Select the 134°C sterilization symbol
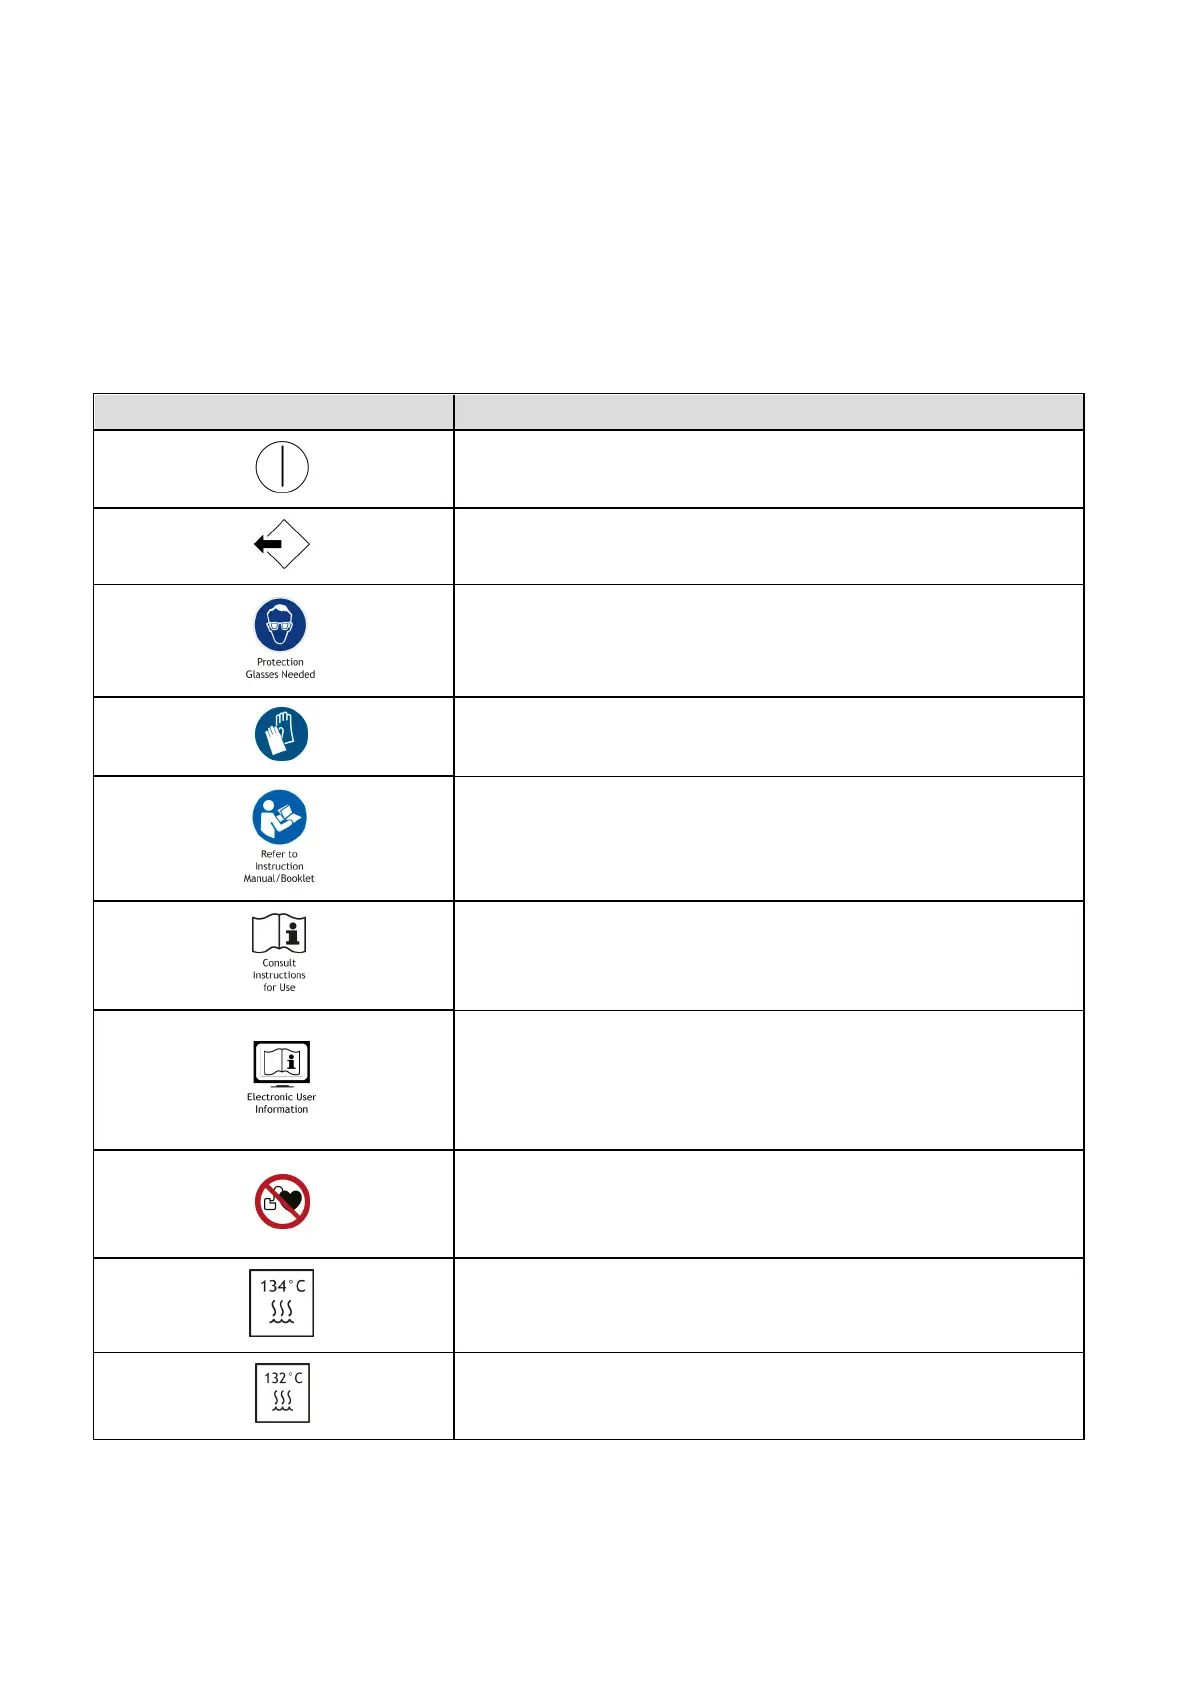1191x1684 pixels. (281, 1303)
